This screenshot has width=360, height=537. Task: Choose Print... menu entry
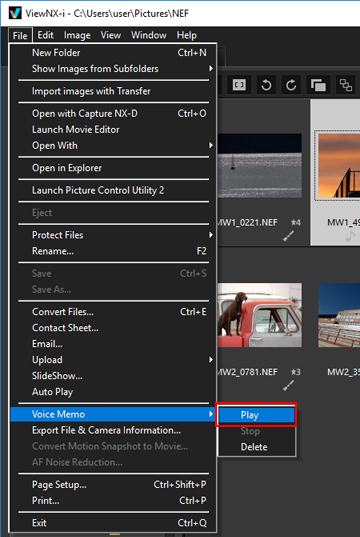[113, 500]
